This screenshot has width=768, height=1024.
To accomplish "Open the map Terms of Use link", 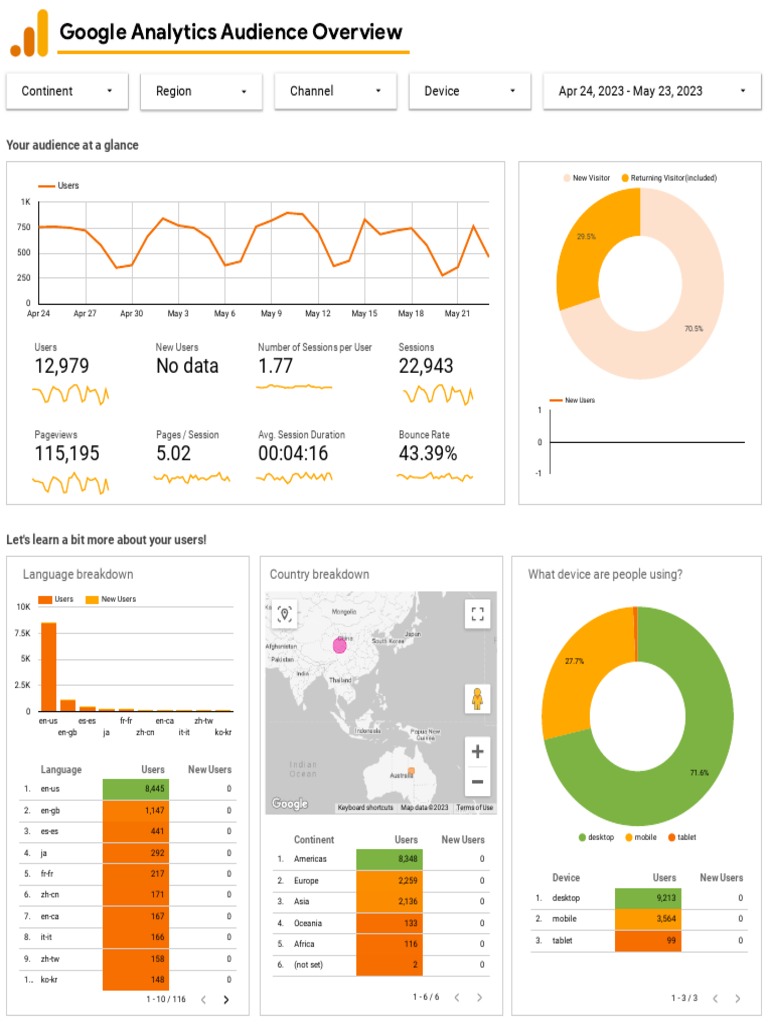I will (475, 808).
